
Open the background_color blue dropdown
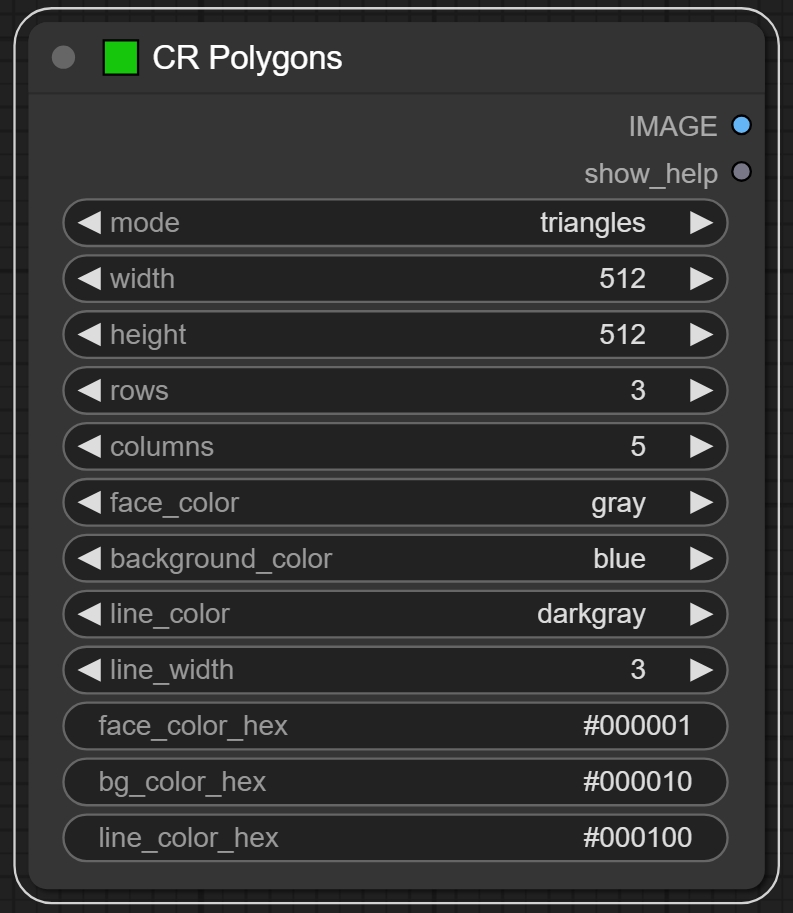(395, 558)
